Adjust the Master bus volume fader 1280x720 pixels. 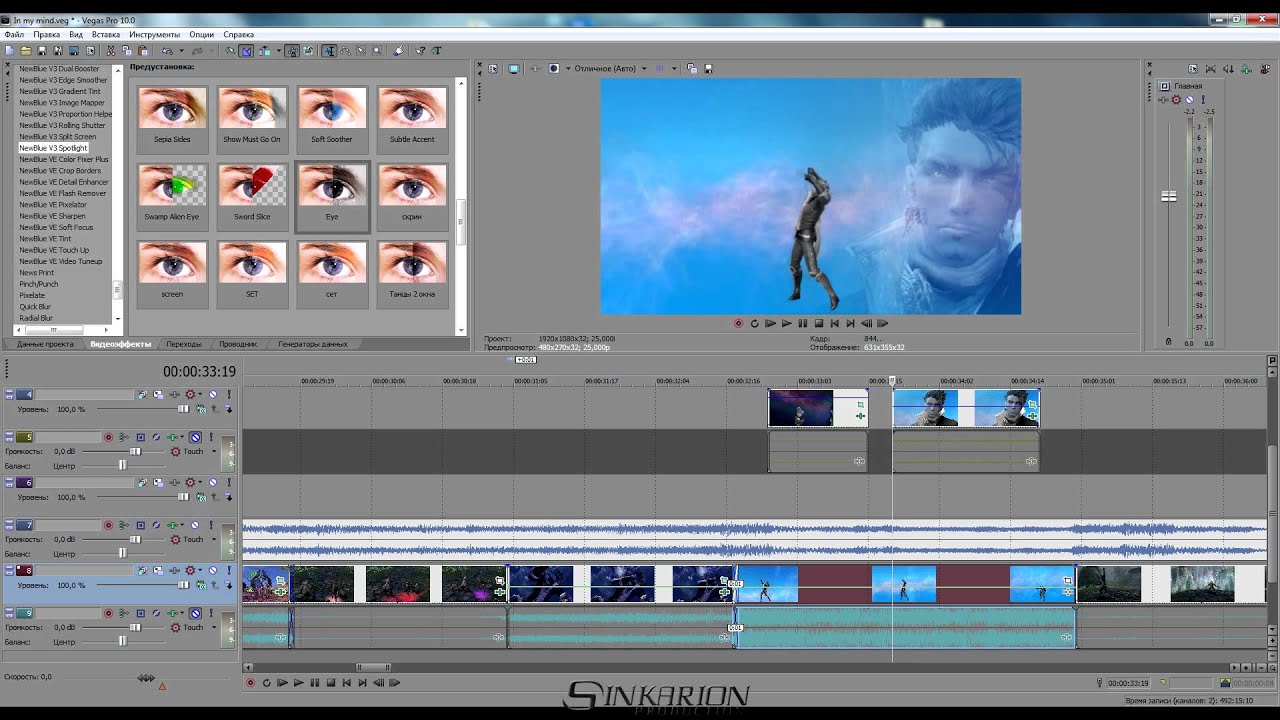[x=1168, y=196]
